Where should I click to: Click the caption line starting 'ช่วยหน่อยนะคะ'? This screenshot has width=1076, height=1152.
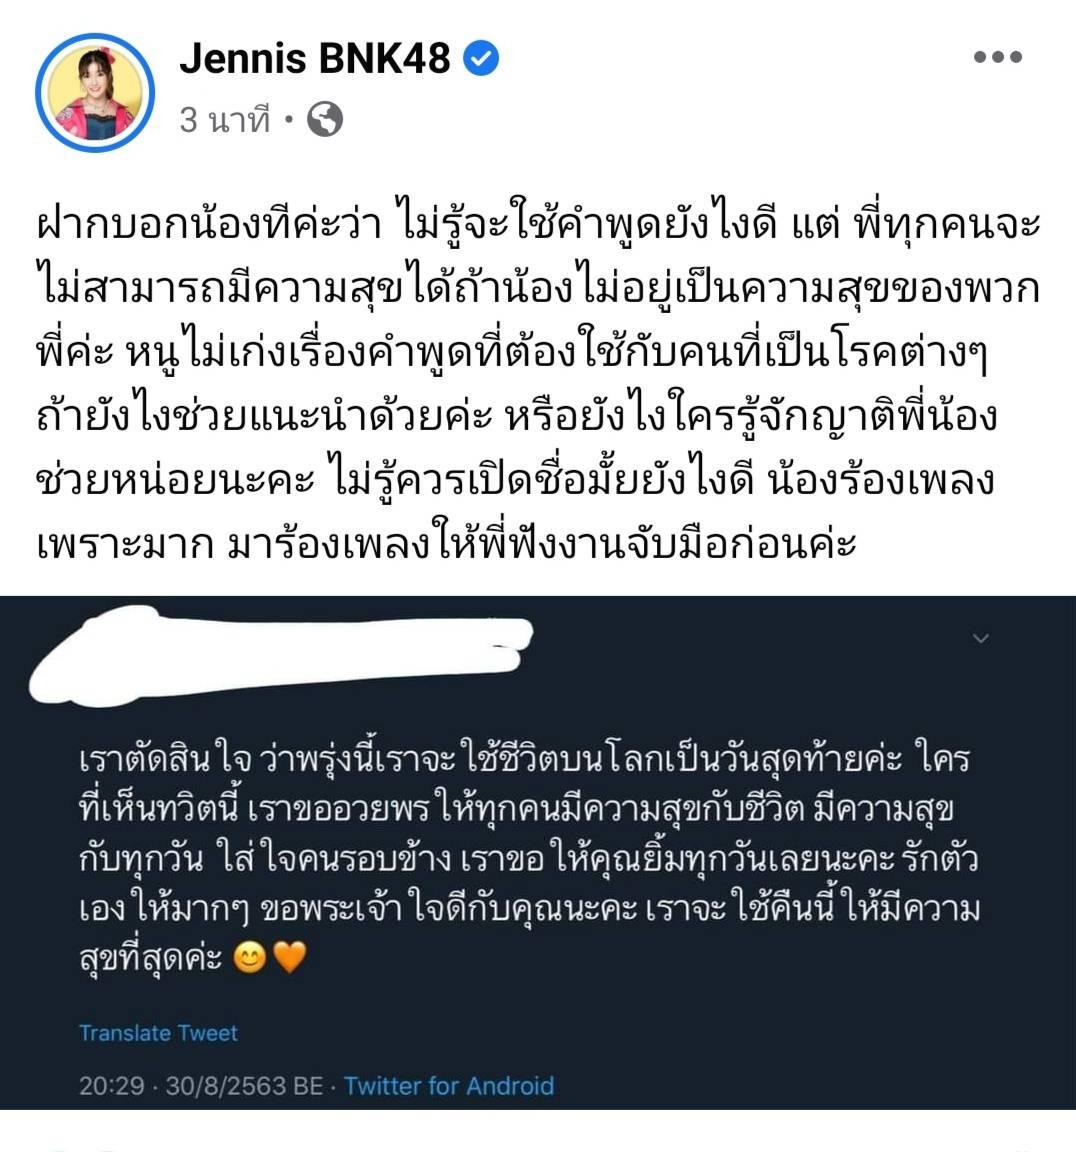point(515,480)
